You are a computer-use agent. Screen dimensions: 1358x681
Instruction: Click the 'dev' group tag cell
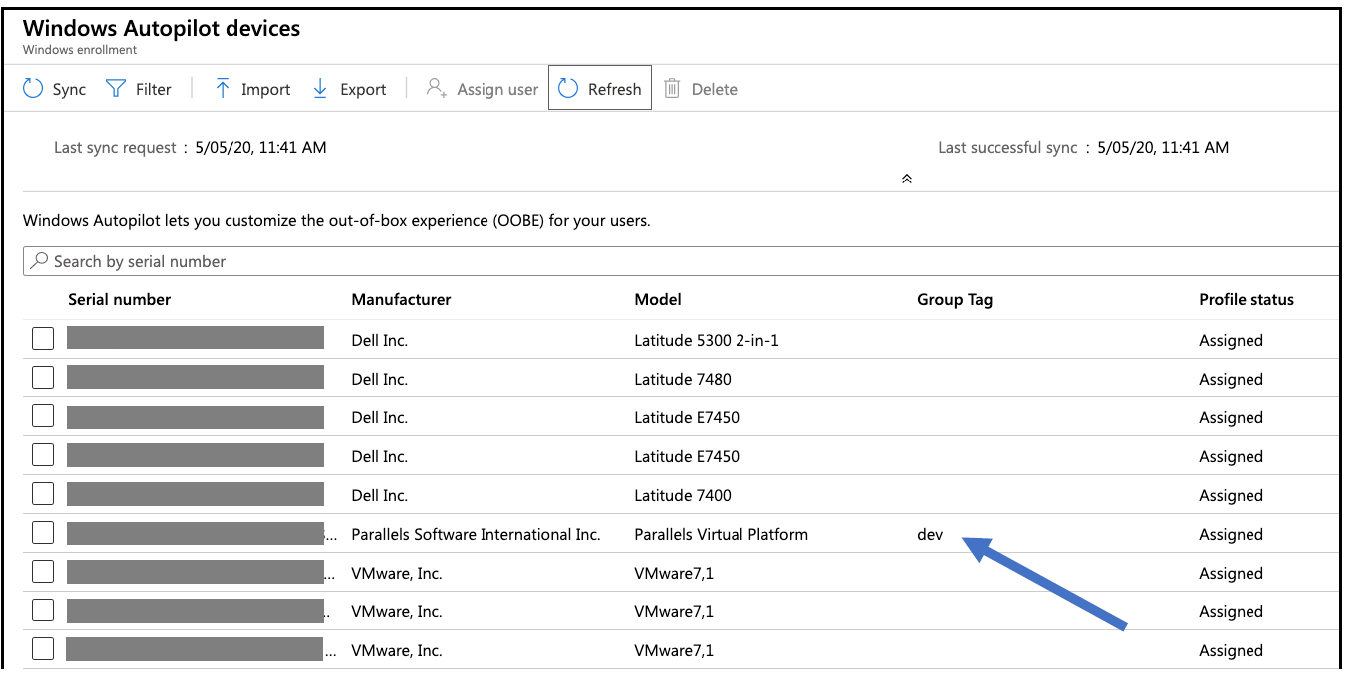[x=930, y=534]
